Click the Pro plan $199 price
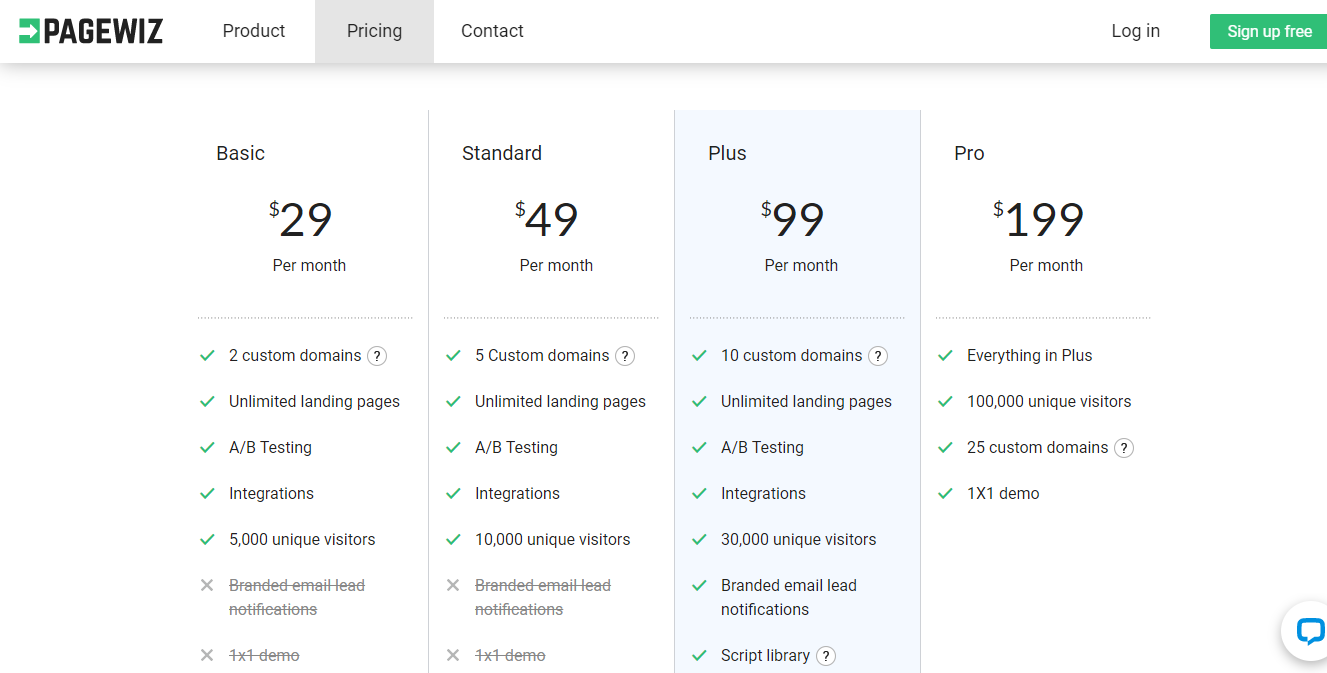The image size is (1327, 673). tap(1041, 221)
